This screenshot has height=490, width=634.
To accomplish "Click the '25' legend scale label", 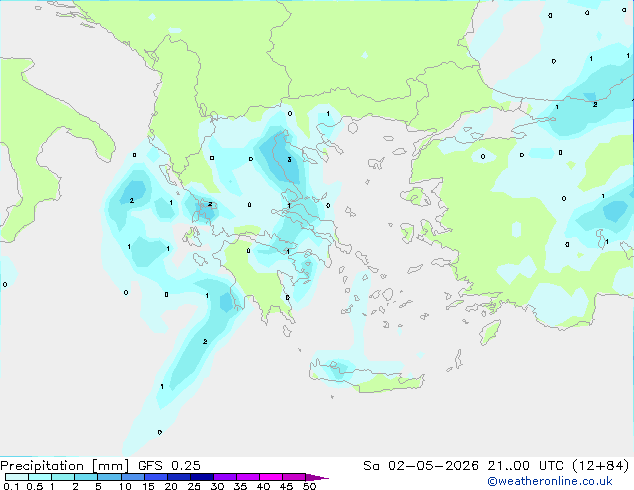I will [194, 486].
